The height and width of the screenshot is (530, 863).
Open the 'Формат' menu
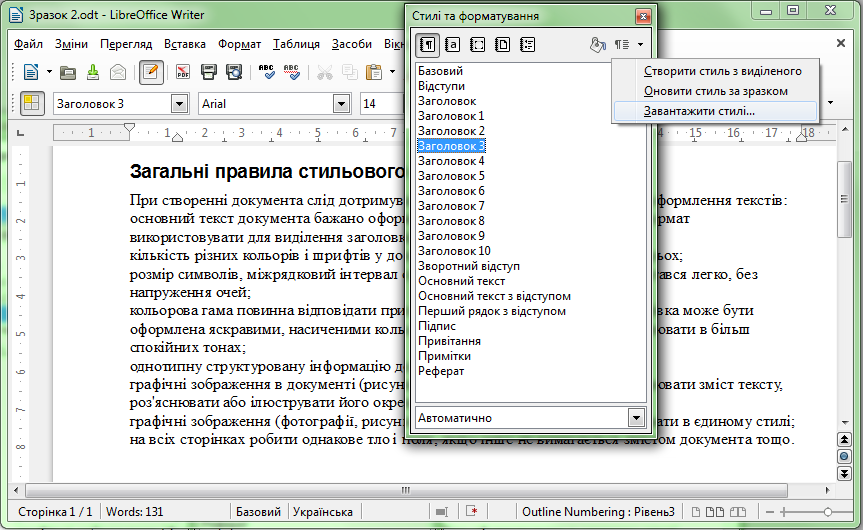tap(239, 45)
